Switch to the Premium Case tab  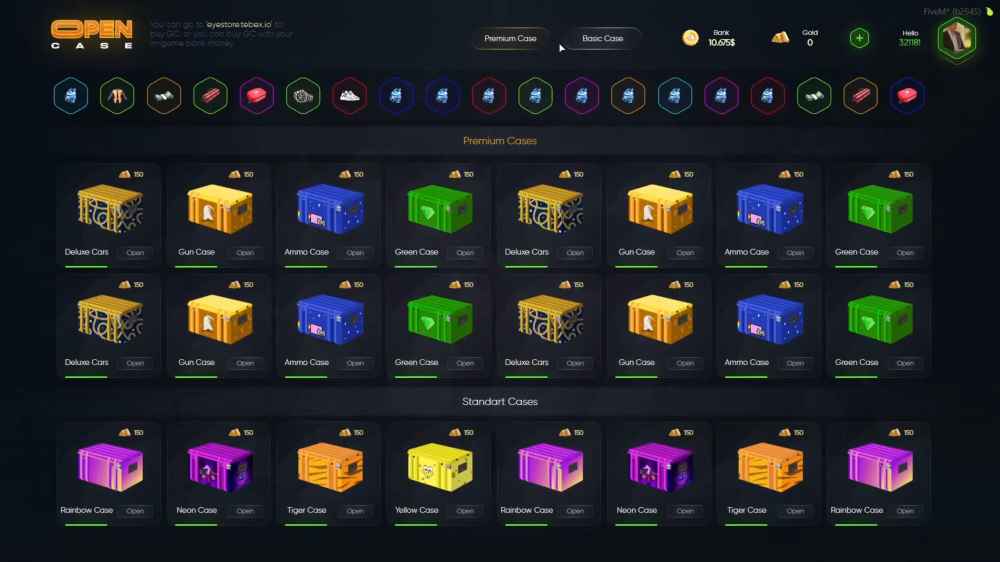pos(510,38)
